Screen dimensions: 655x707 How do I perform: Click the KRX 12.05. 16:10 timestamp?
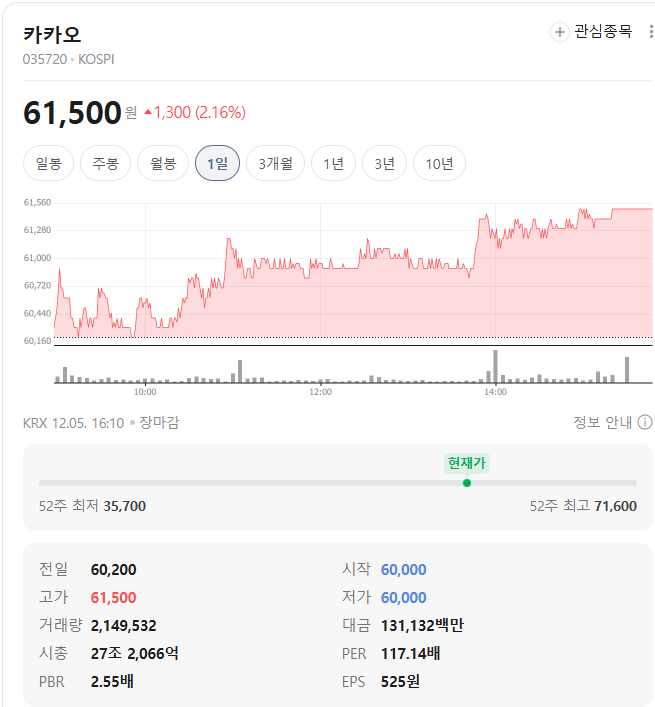[73, 423]
